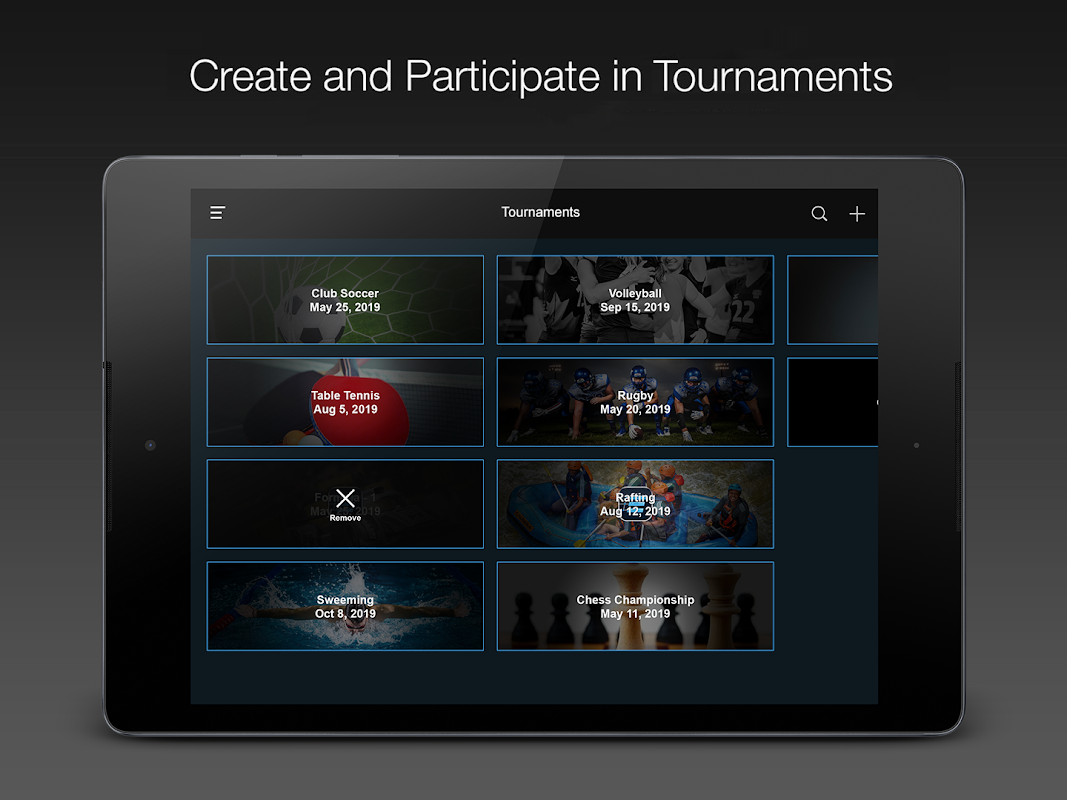Add a new tournament with plus icon
Viewport: 1067px width, 800px height.
857,214
